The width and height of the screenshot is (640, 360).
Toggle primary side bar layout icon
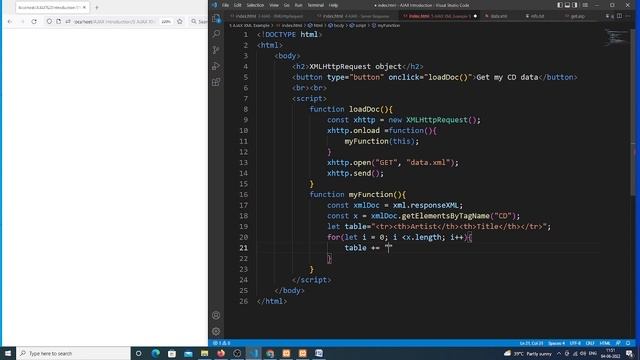[560, 5]
